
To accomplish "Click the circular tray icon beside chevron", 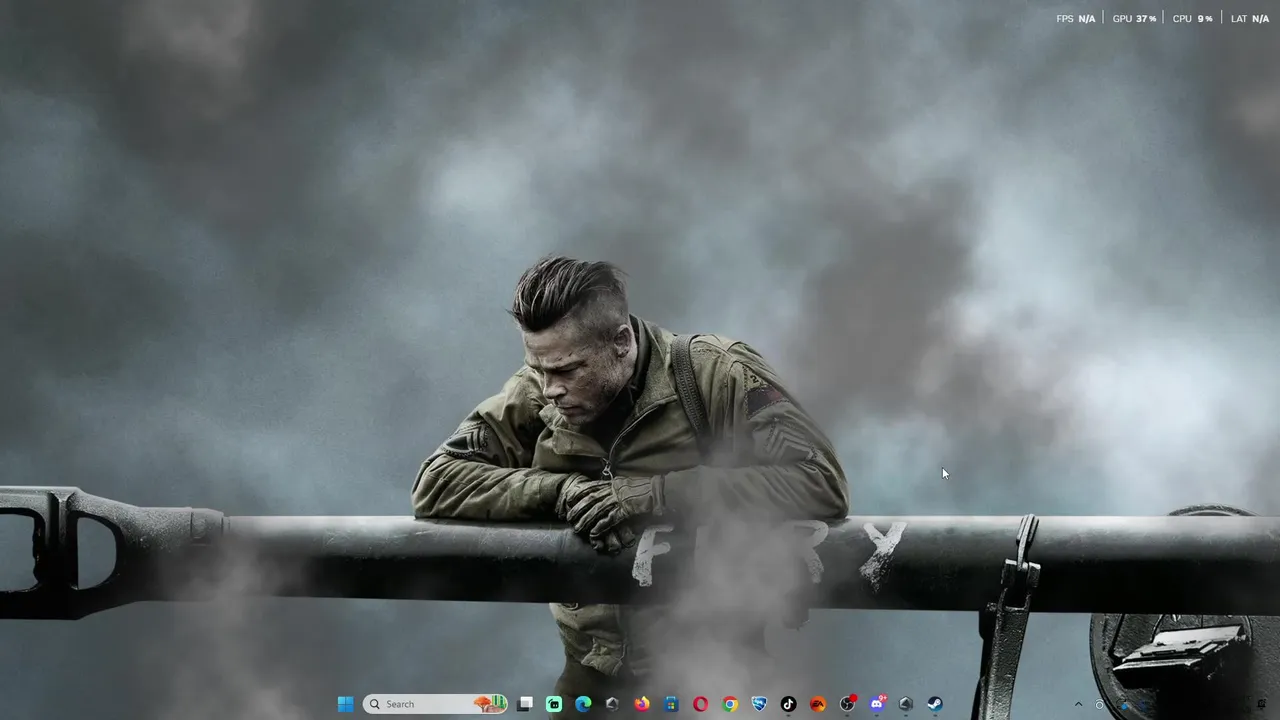I will click(x=1099, y=704).
